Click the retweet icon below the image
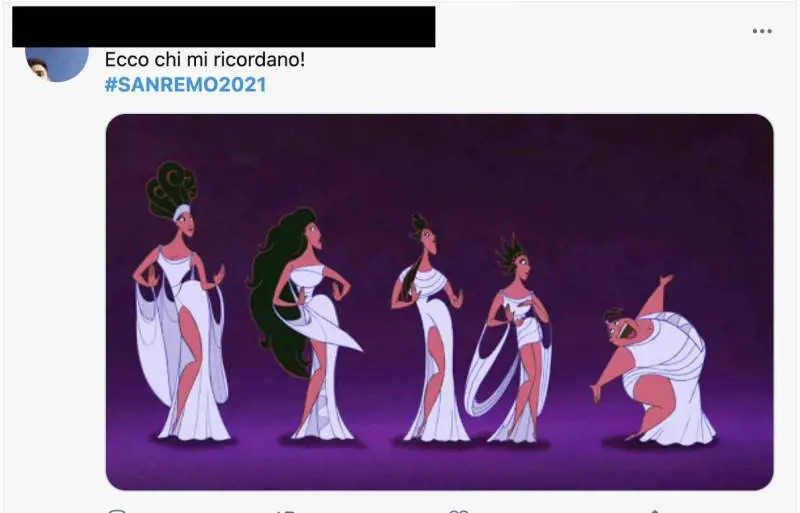 pyautogui.click(x=286, y=510)
